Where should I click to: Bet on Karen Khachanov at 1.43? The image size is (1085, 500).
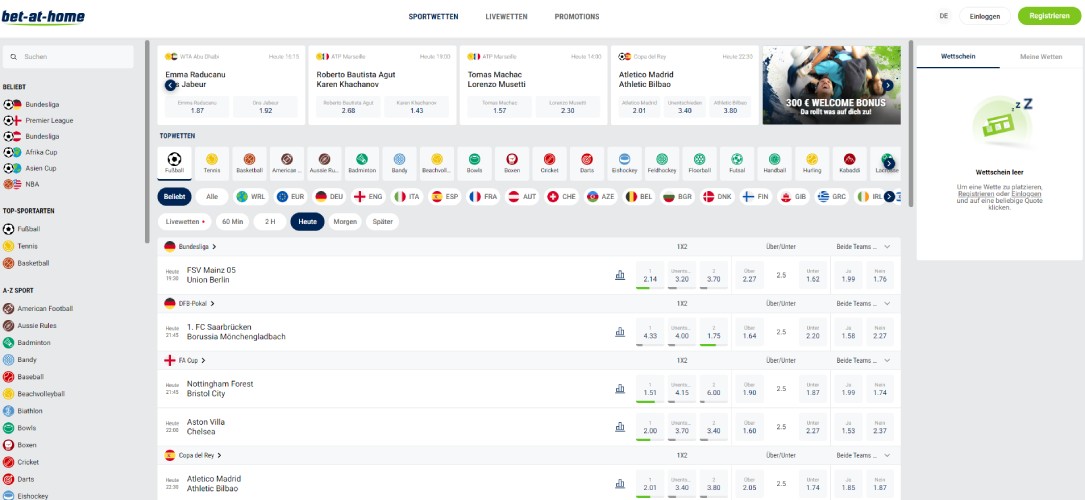click(x=417, y=107)
